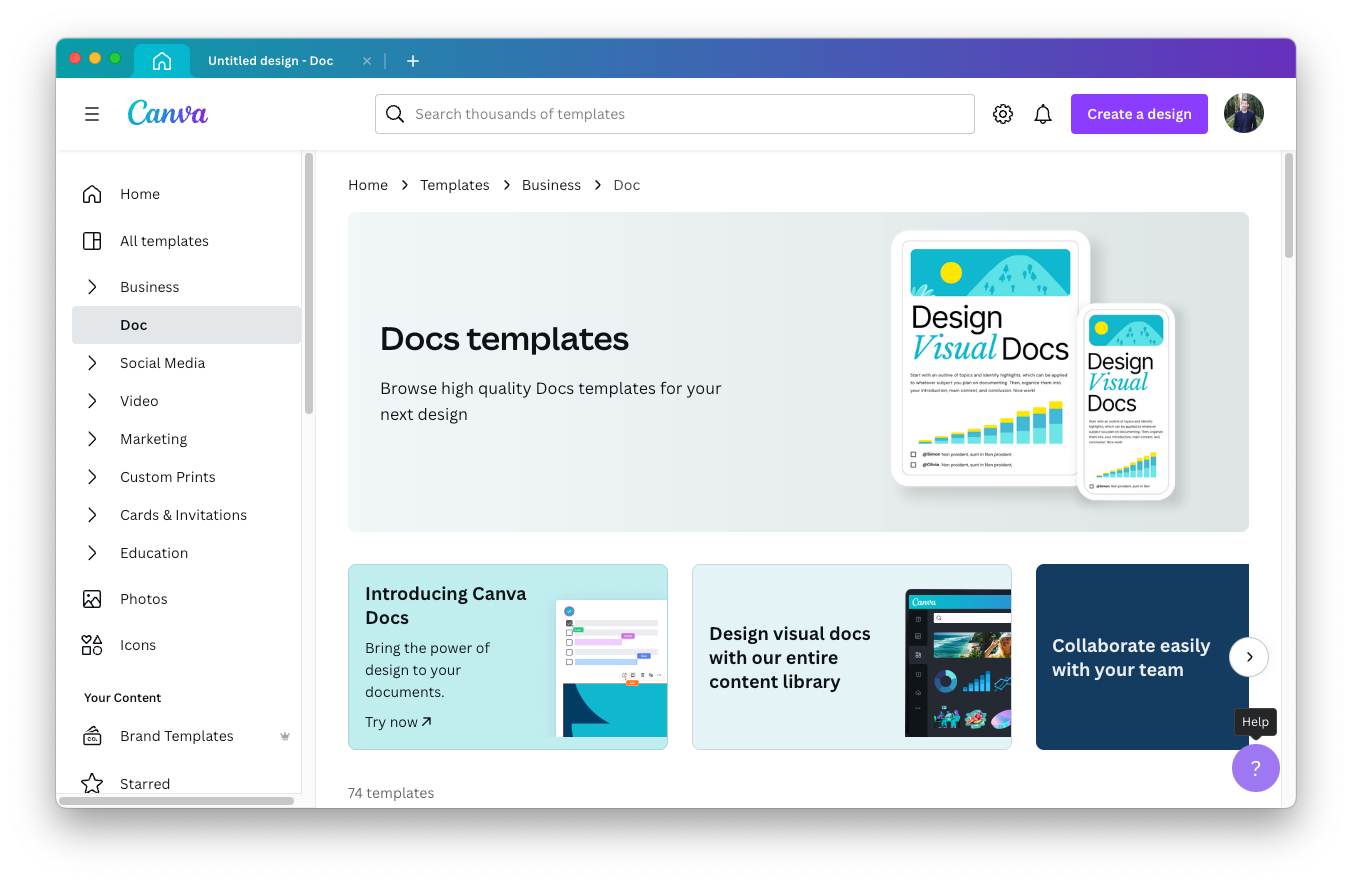Open notifications bell icon

point(1043,114)
